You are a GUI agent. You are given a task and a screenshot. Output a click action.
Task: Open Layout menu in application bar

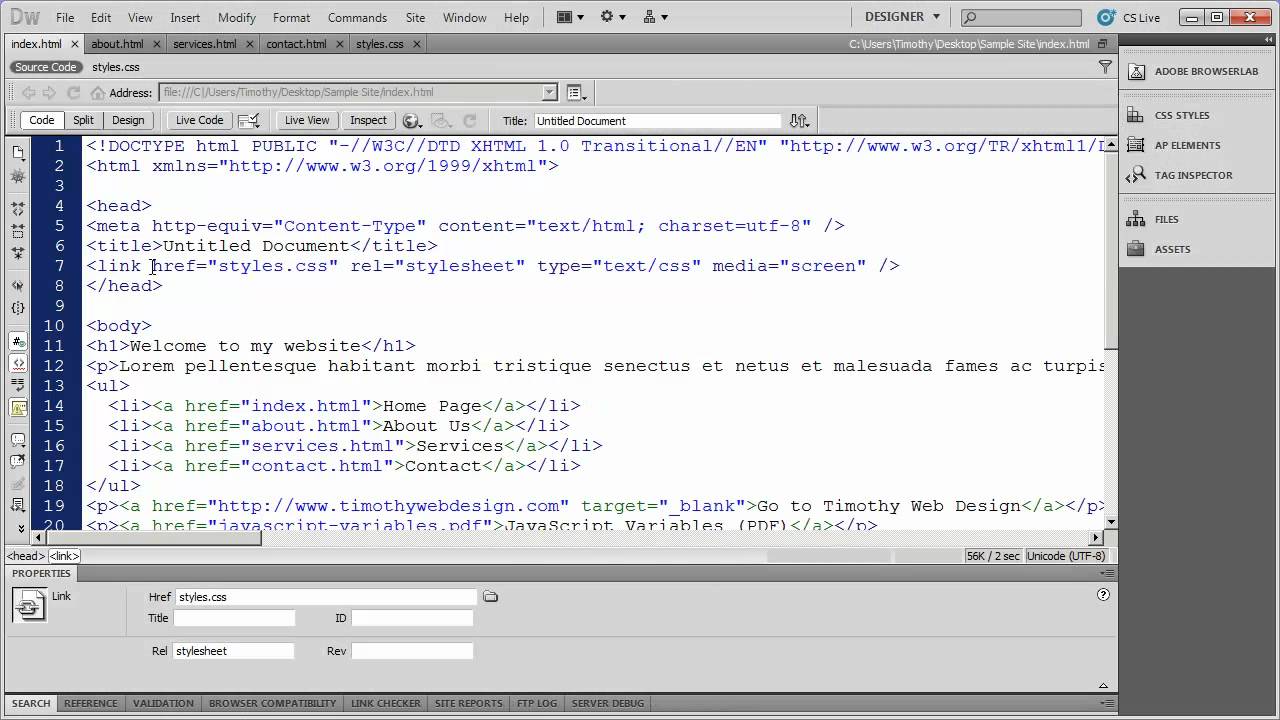coord(569,17)
